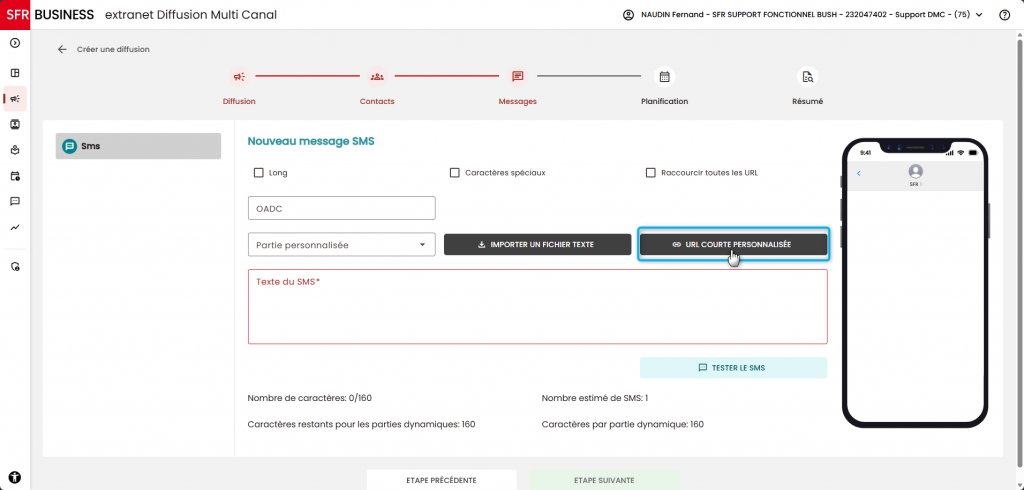Open the accessibility icon at the bottom left
Image resolution: width=1024 pixels, height=490 pixels.
pyautogui.click(x=15, y=477)
